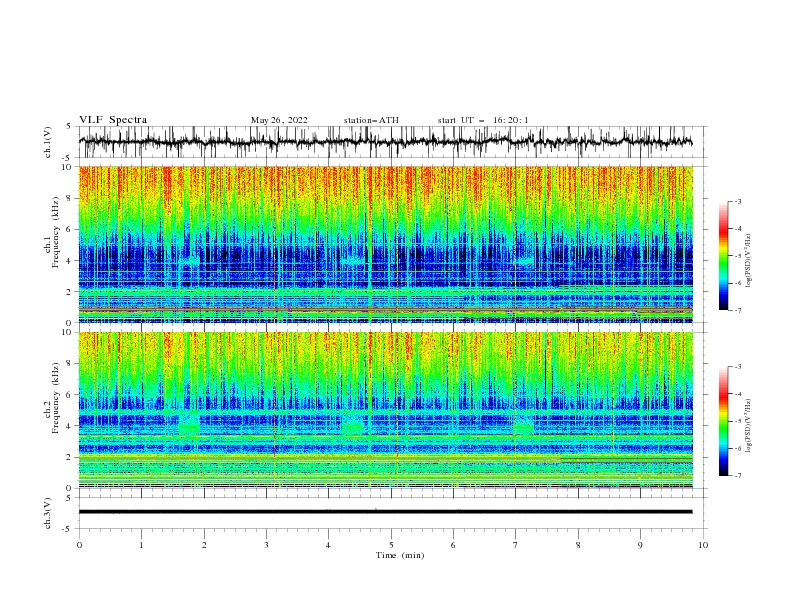Click the "-3" label on ch.1 colorbar
Screen dimensions: 792x612
[x=738, y=201]
